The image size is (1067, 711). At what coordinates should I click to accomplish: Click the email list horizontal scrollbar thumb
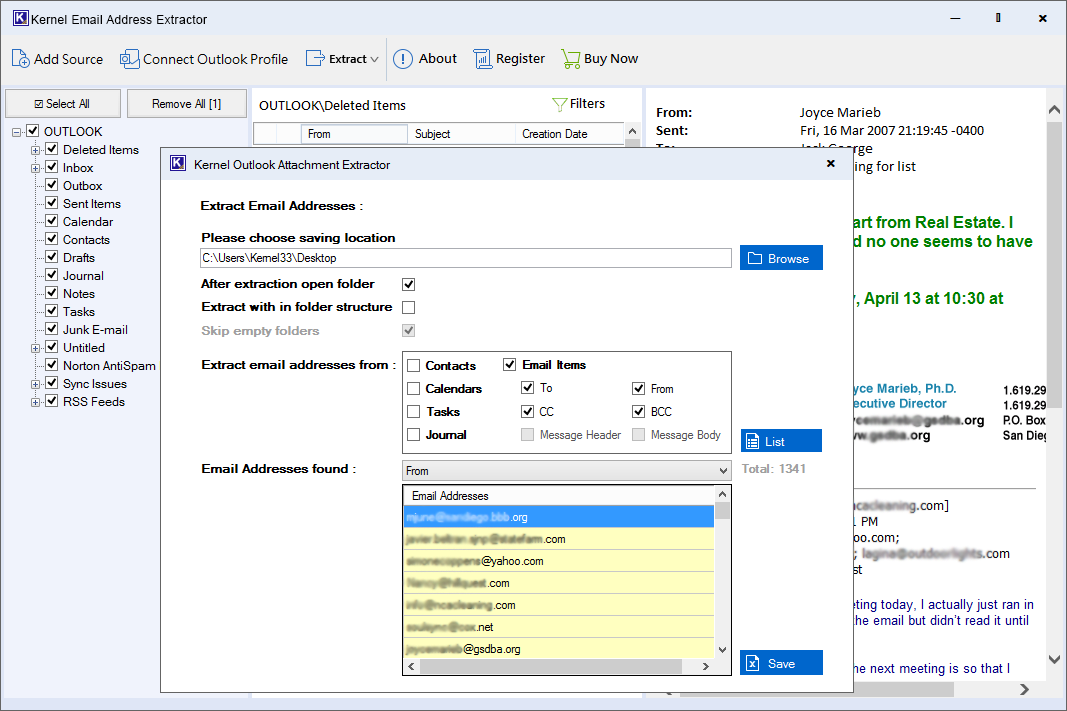[x=551, y=667]
